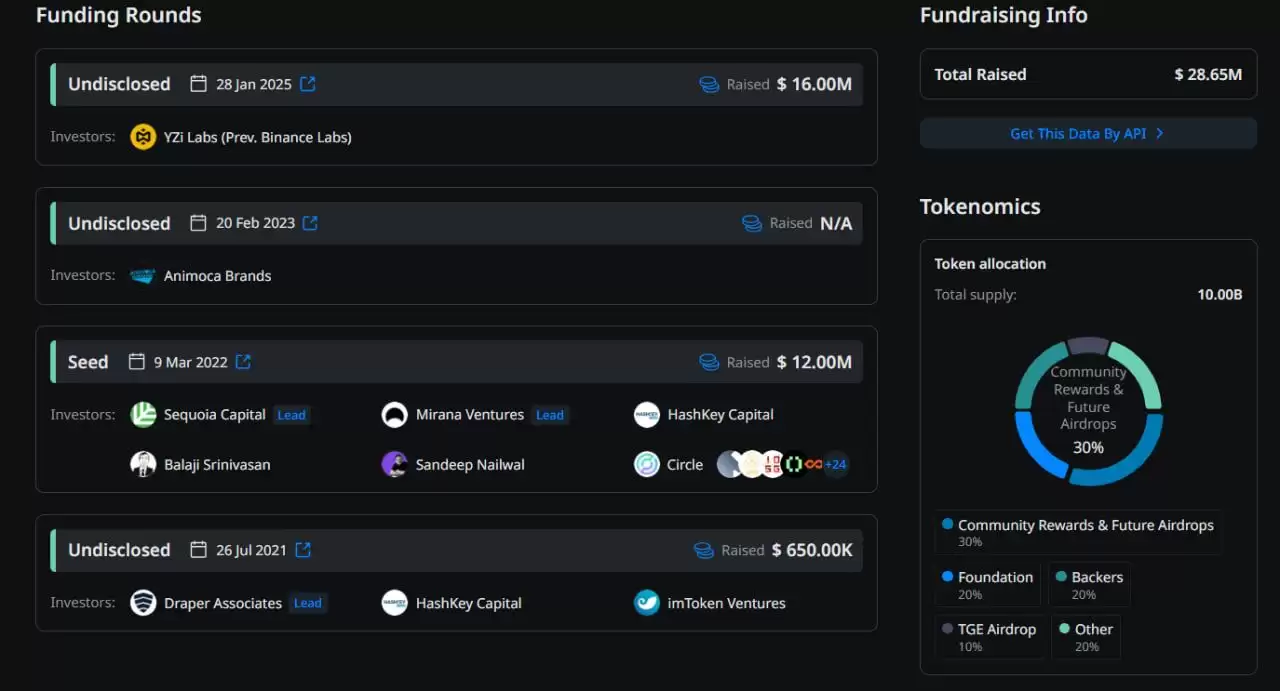Image resolution: width=1280 pixels, height=691 pixels.
Task: Open external link for 28 Jan 2025 round
Action: pyautogui.click(x=308, y=84)
